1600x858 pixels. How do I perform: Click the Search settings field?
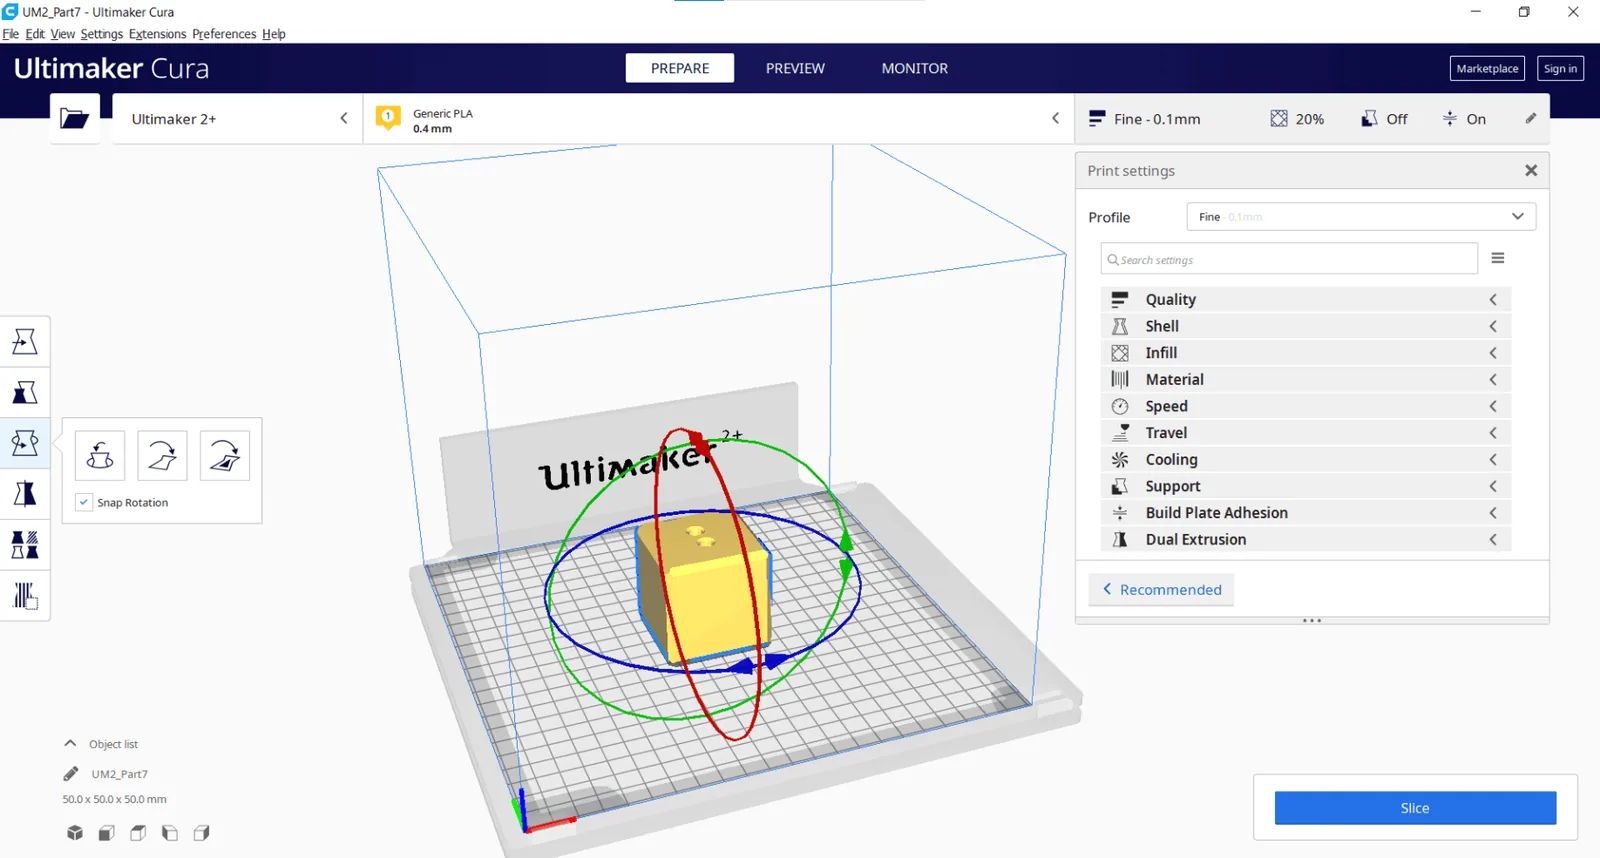coord(1289,259)
